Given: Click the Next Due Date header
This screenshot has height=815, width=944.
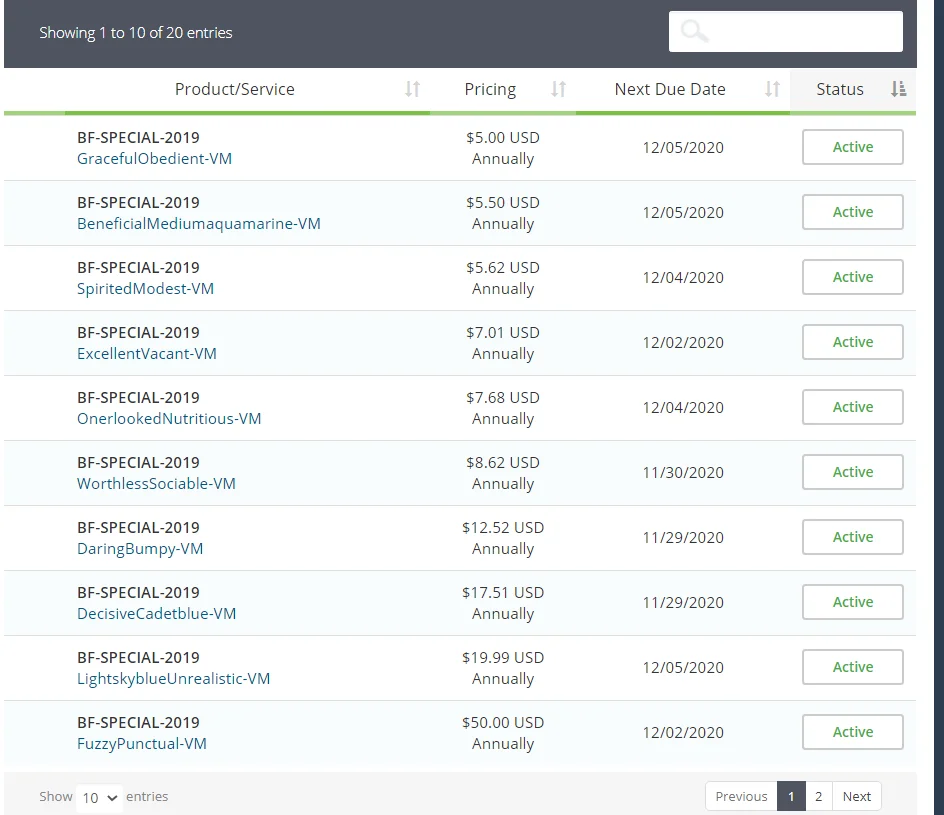Looking at the screenshot, I should tap(683, 89).
